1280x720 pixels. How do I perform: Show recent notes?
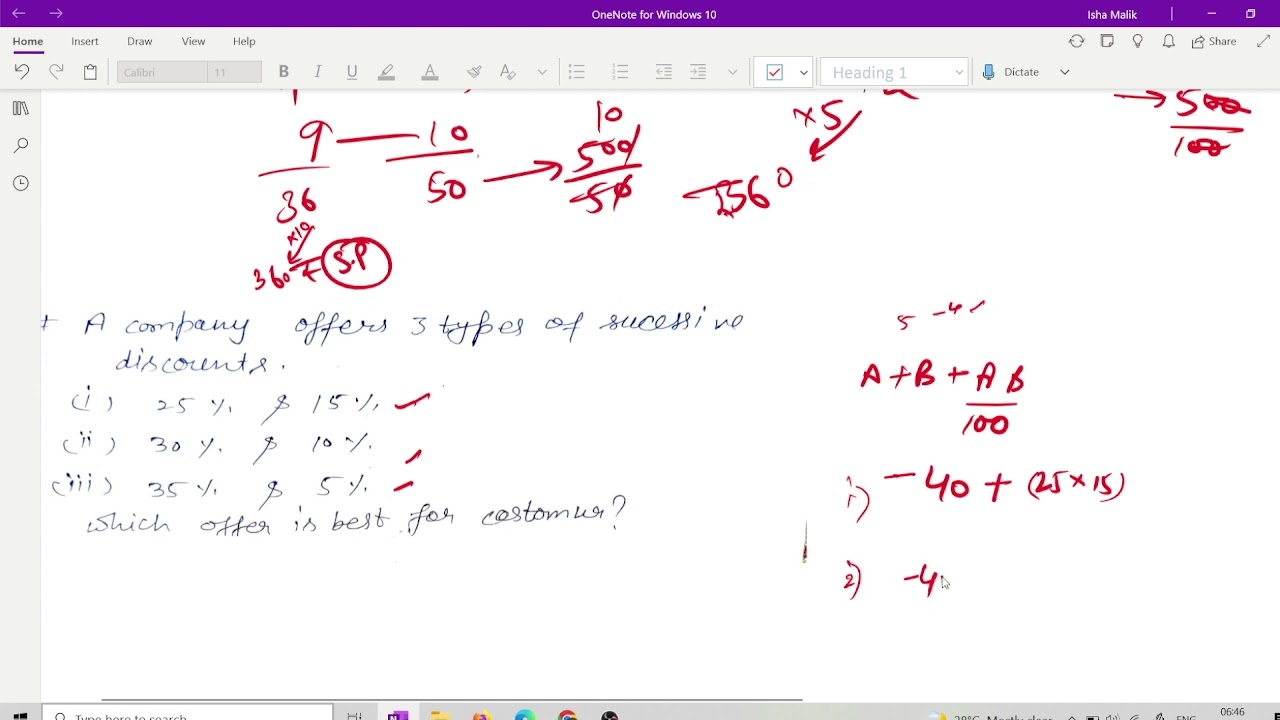(x=21, y=183)
